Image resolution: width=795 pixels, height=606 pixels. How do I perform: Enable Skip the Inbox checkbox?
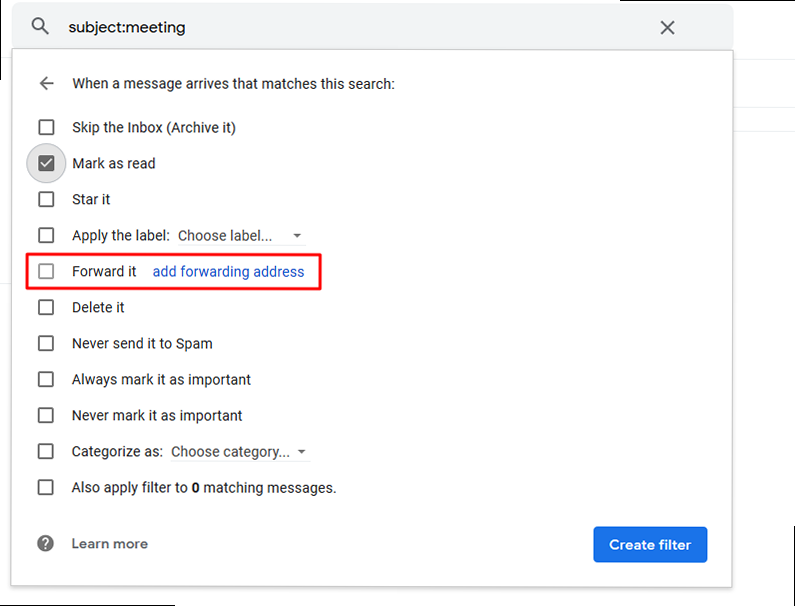(46, 128)
